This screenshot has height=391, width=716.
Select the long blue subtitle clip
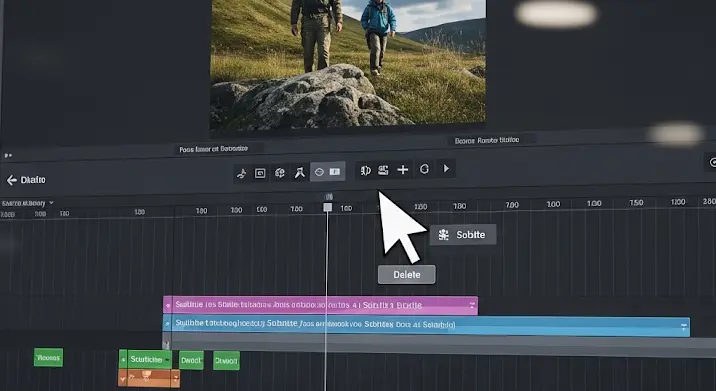pos(426,325)
